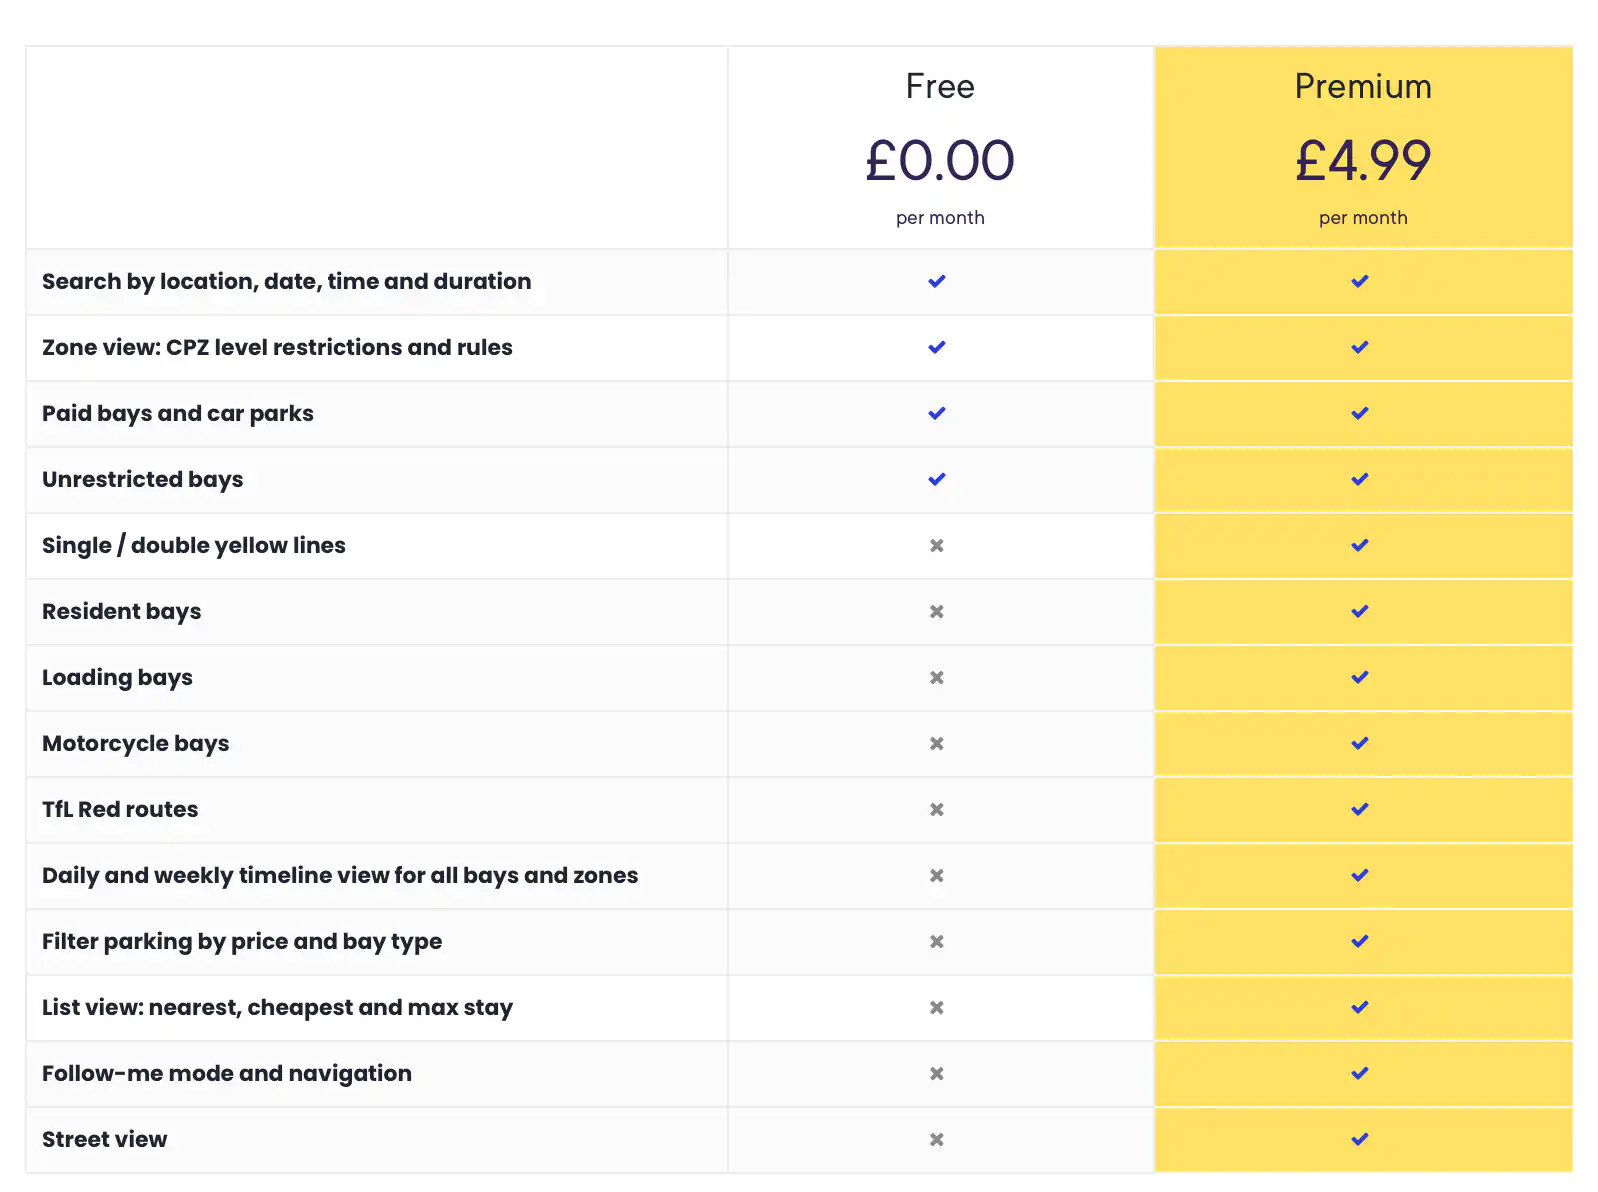Screen dimensions: 1598x1192
Task: Click Premium checkmark for Filter parking row
Action: [1359, 941]
